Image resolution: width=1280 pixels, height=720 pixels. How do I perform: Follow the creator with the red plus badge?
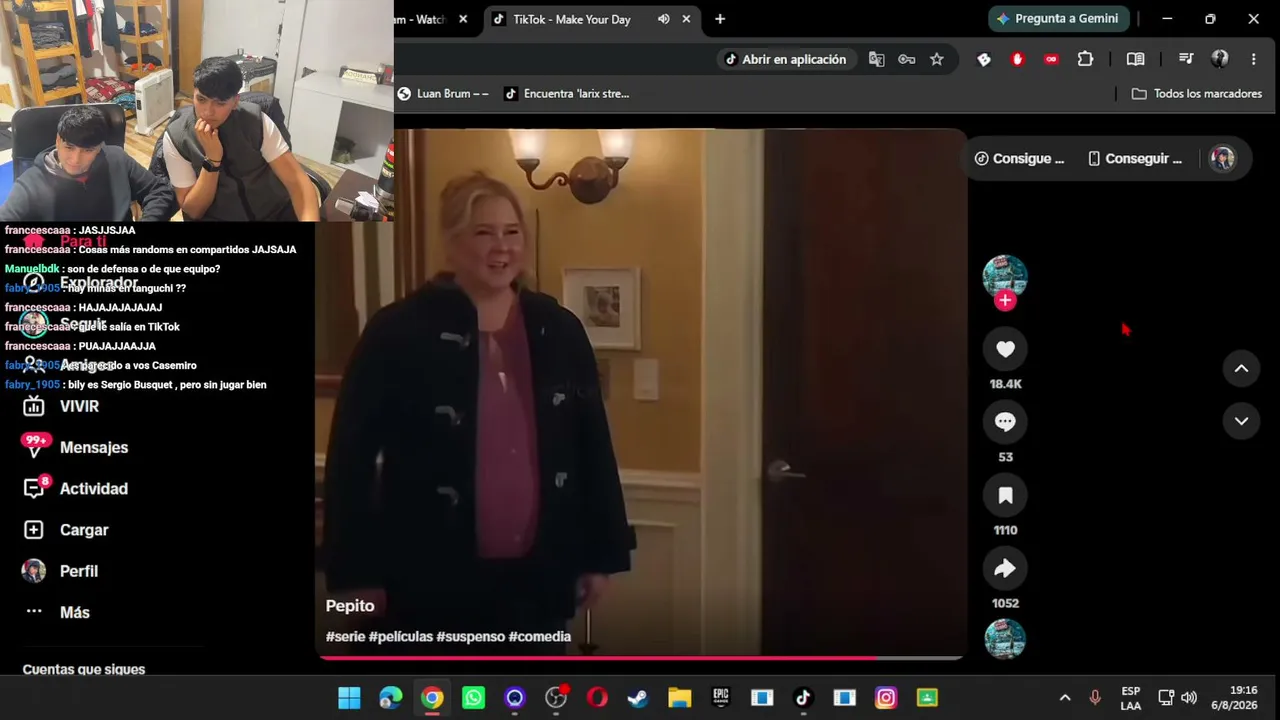point(1005,300)
